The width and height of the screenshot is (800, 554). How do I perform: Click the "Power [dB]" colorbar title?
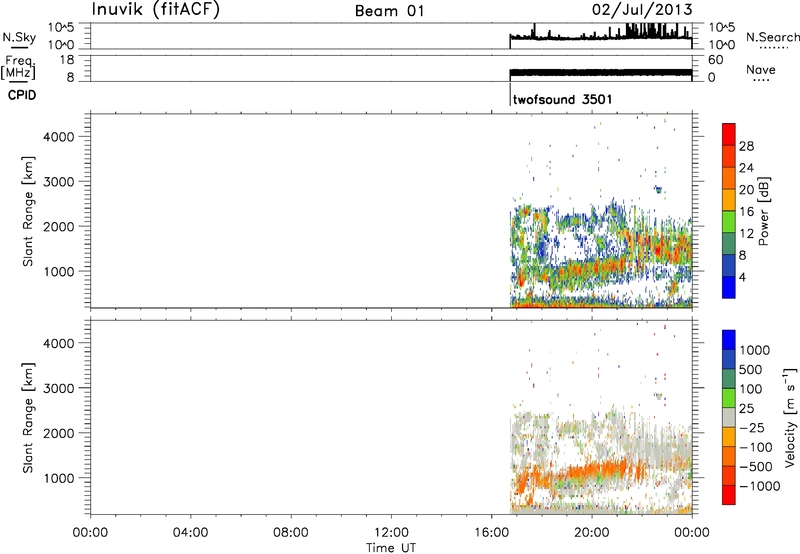coord(763,211)
